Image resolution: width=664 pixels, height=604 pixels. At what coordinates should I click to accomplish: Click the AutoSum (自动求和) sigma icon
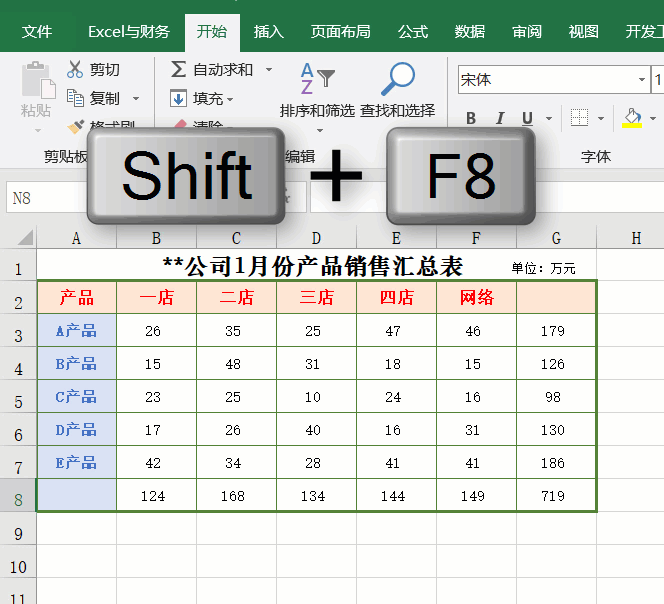click(x=179, y=70)
